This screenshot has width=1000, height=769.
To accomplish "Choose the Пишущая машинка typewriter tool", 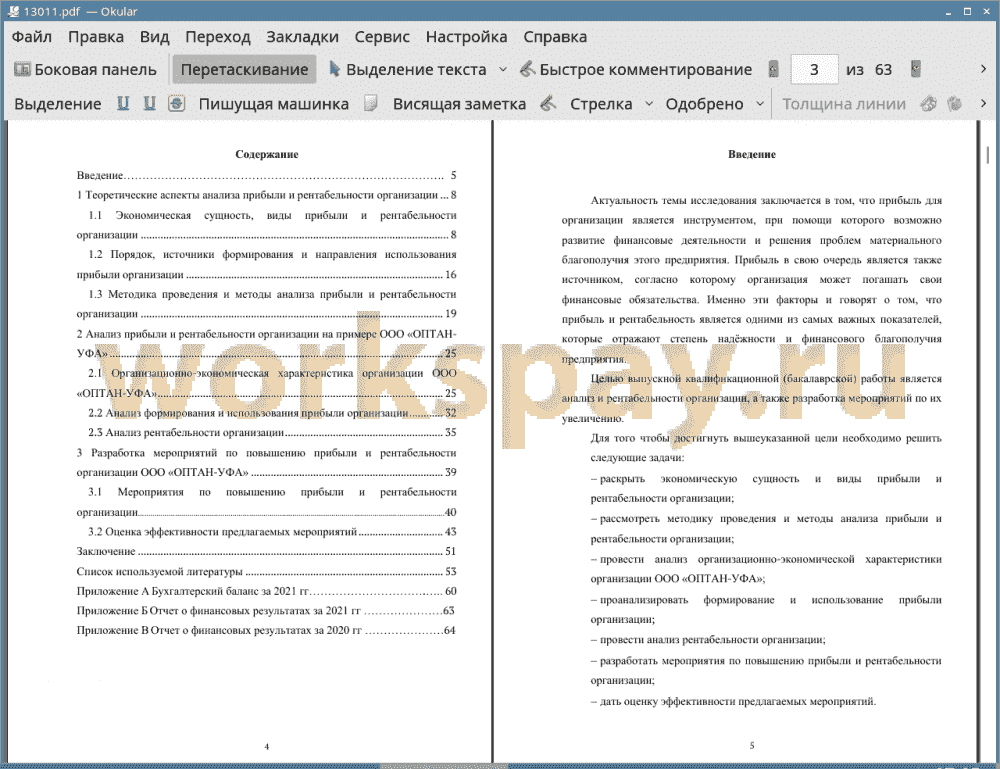I will pos(274,104).
